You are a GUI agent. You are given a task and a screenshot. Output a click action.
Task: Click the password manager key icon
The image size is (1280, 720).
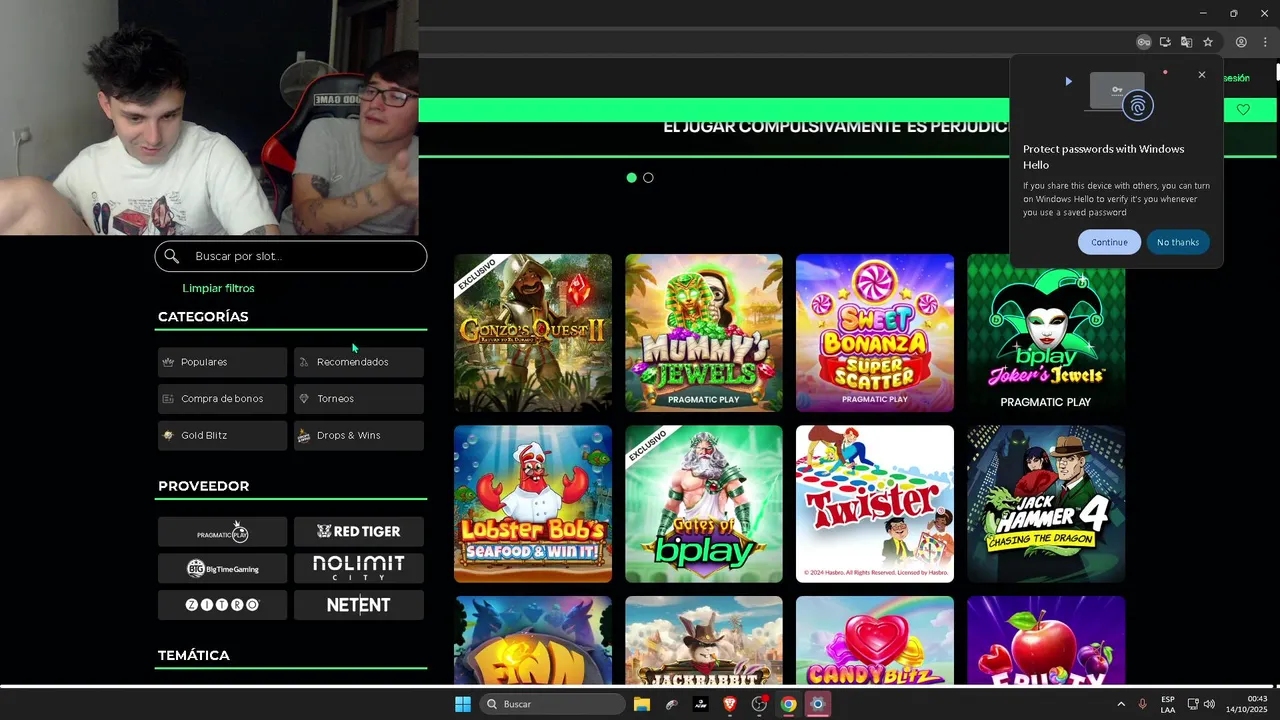point(1144,42)
